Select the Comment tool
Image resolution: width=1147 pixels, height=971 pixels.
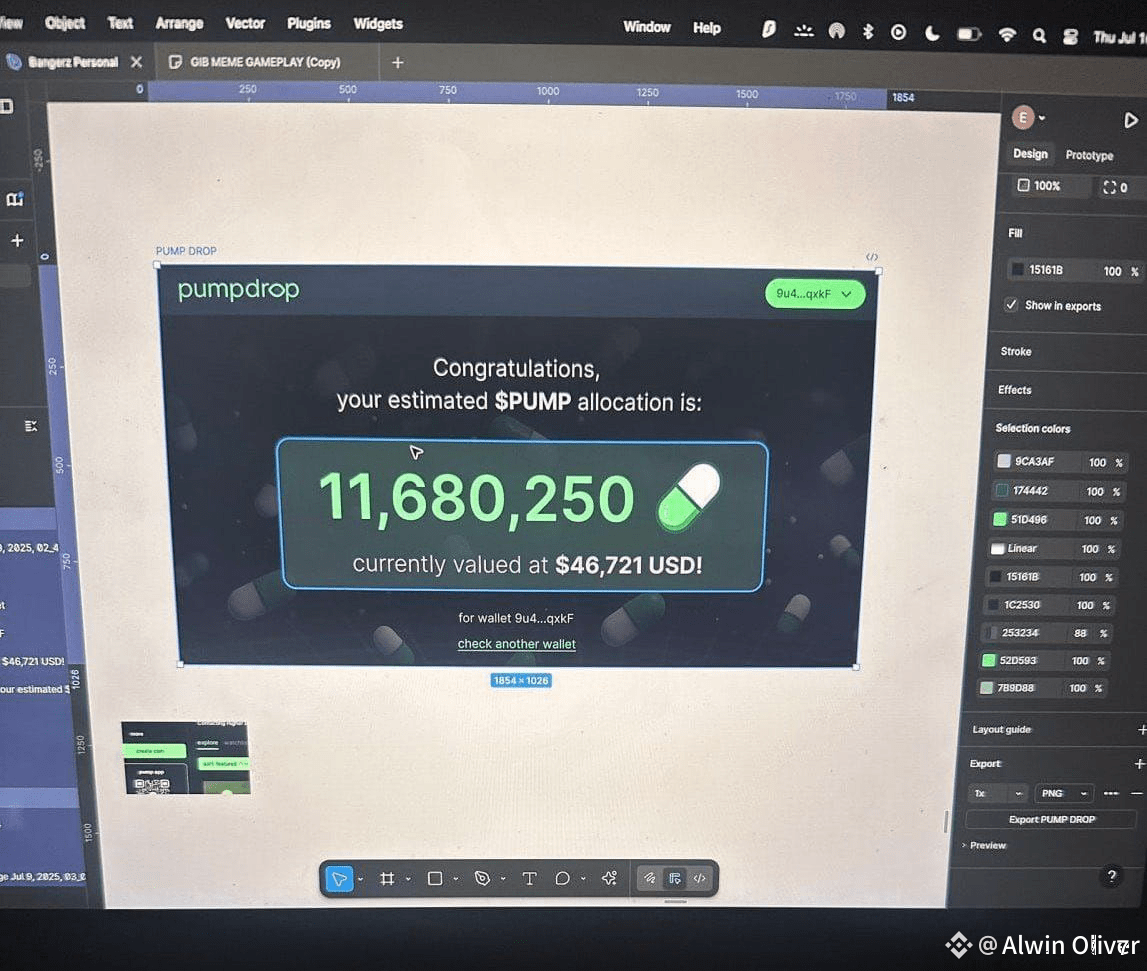562,878
